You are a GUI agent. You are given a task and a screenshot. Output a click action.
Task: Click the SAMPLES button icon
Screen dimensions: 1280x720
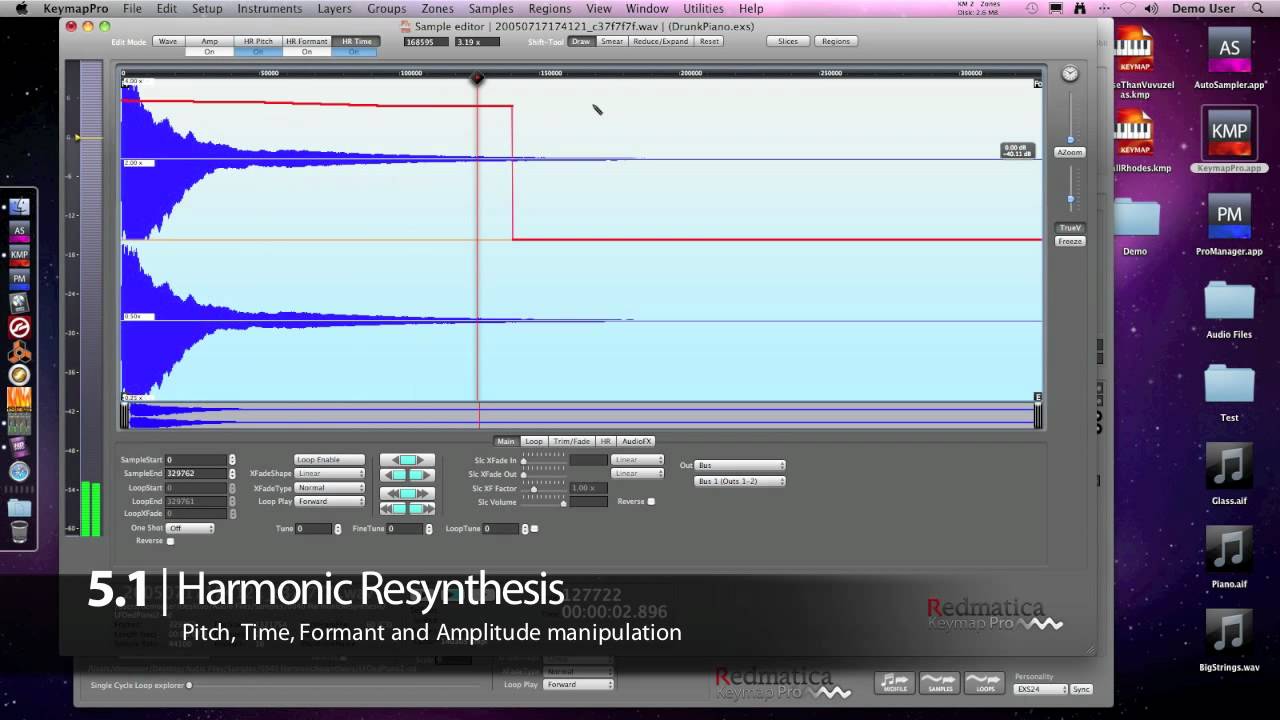point(939,682)
